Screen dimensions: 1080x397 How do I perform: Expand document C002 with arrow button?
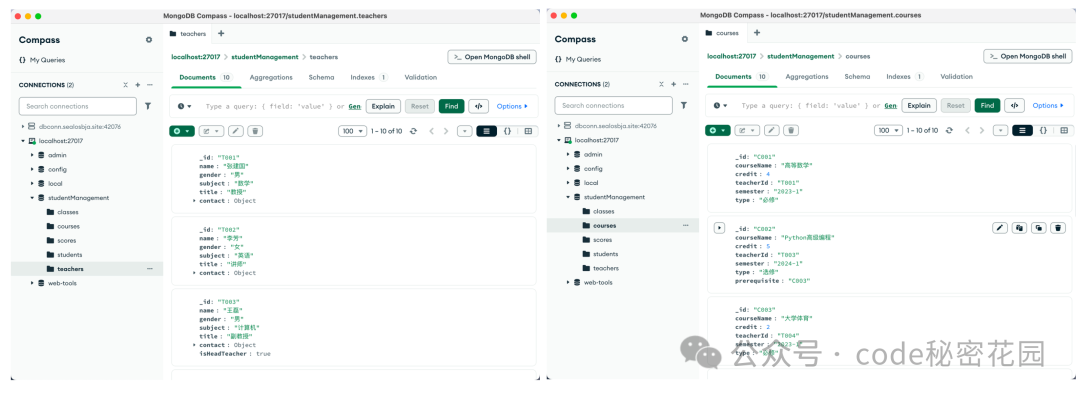point(719,227)
